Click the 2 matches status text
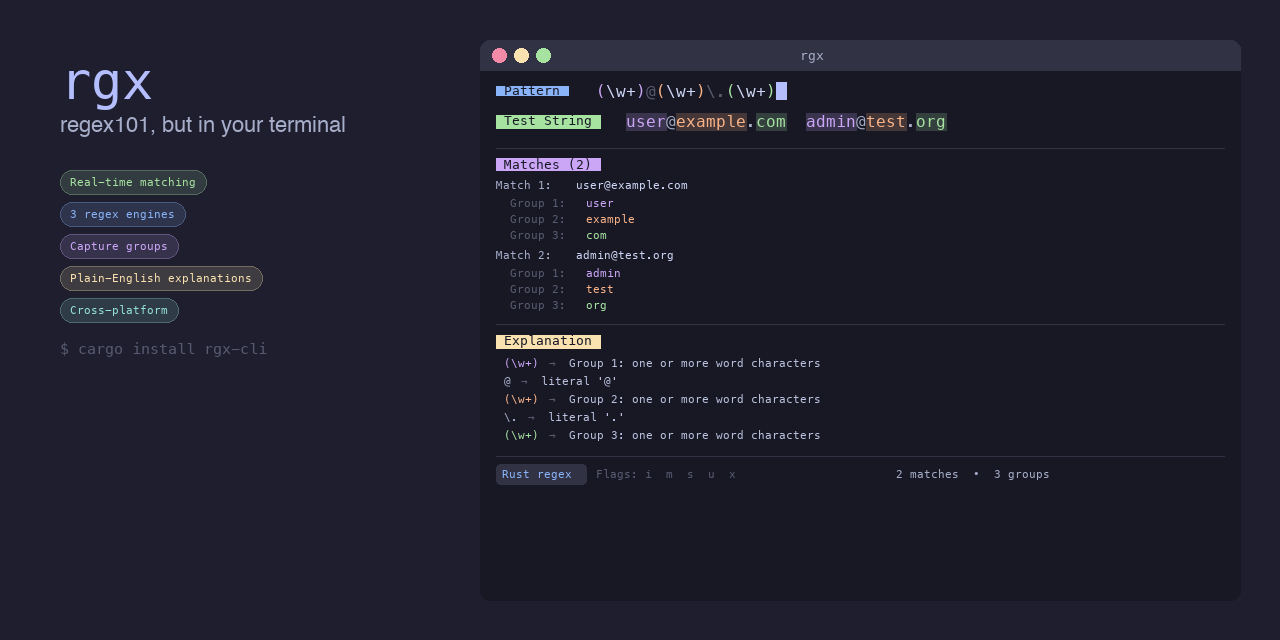 point(927,474)
